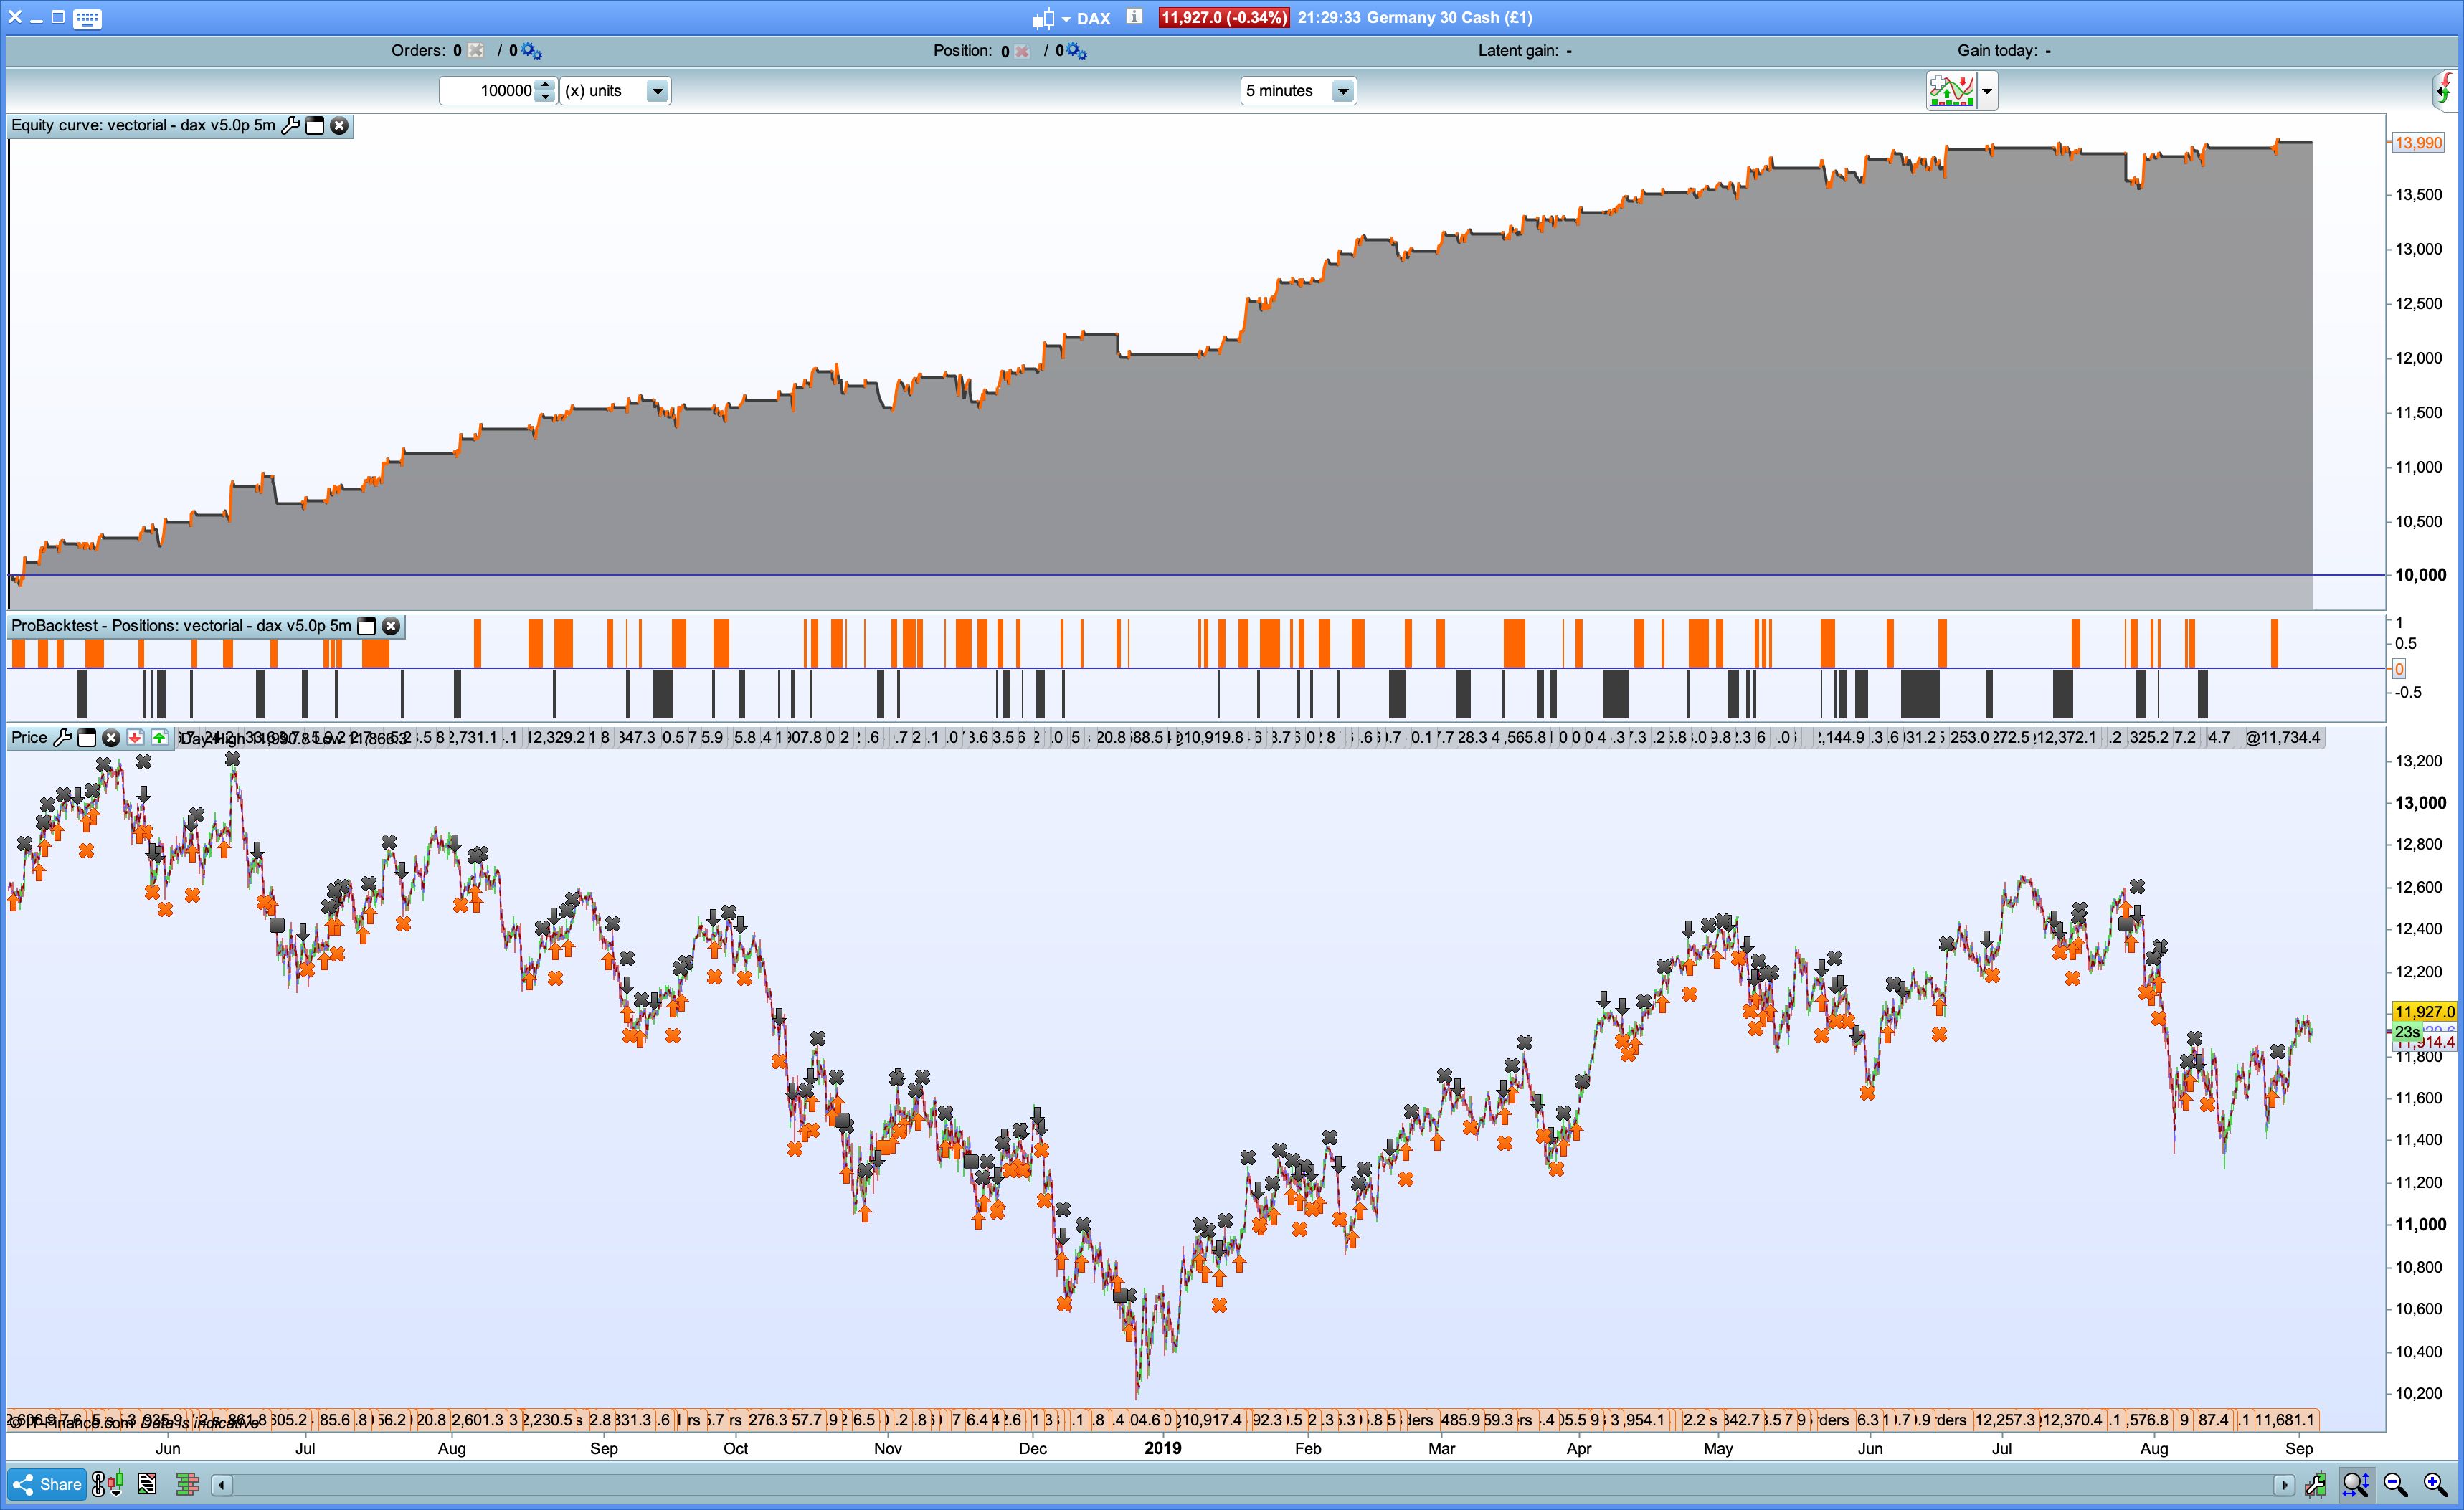Viewport: 2464px width, 1510px height.
Task: Open Orders settings gear icon
Action: [530, 50]
